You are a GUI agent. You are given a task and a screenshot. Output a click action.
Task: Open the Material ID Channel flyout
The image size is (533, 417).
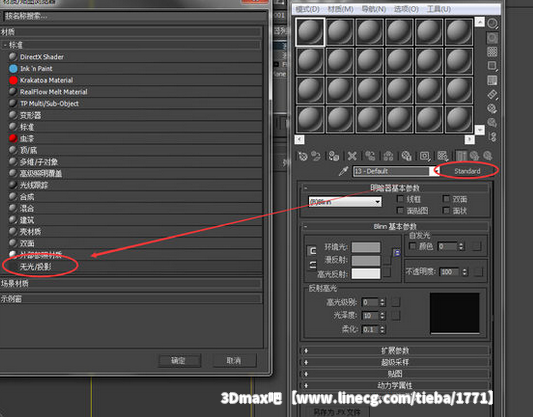pos(425,156)
